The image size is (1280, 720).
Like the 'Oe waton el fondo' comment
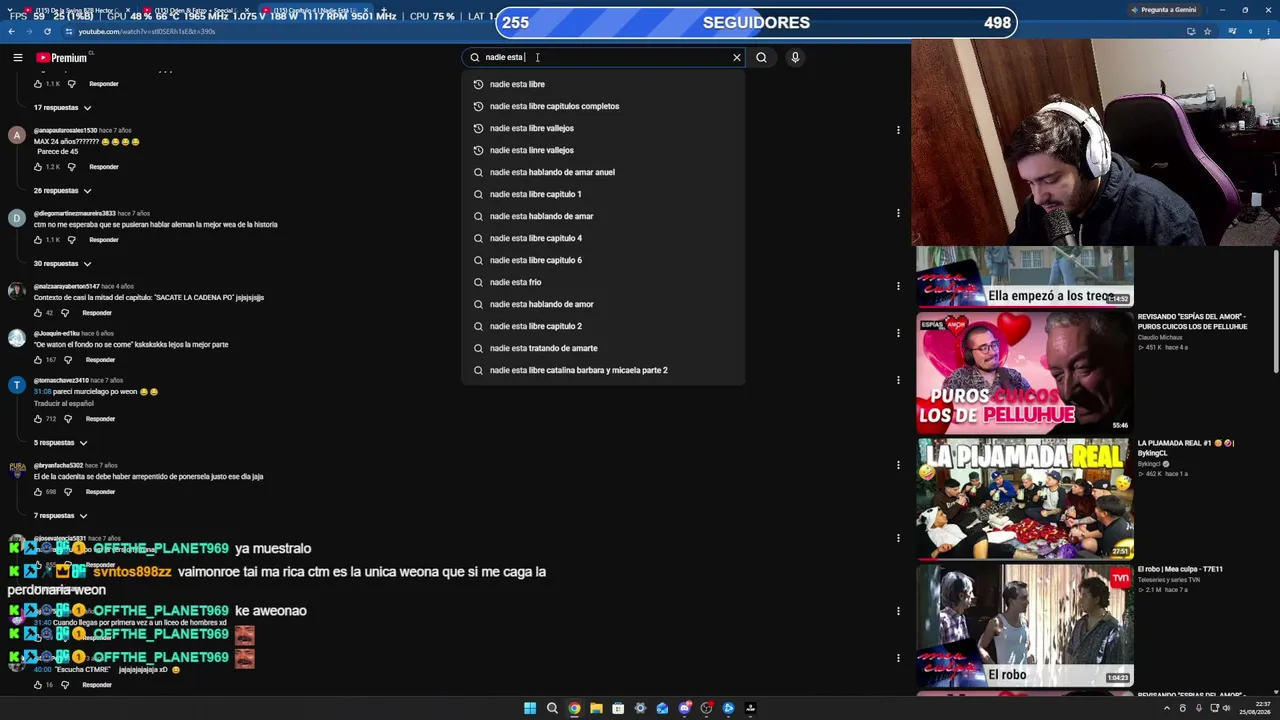click(39, 360)
